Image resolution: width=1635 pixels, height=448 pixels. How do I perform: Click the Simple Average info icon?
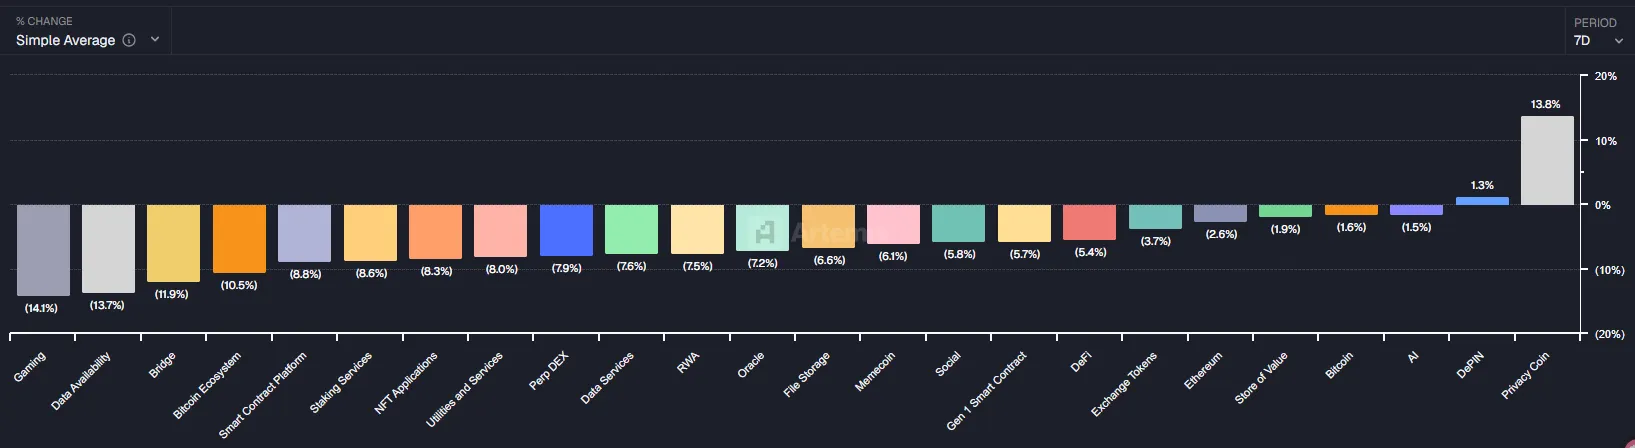pyautogui.click(x=129, y=40)
